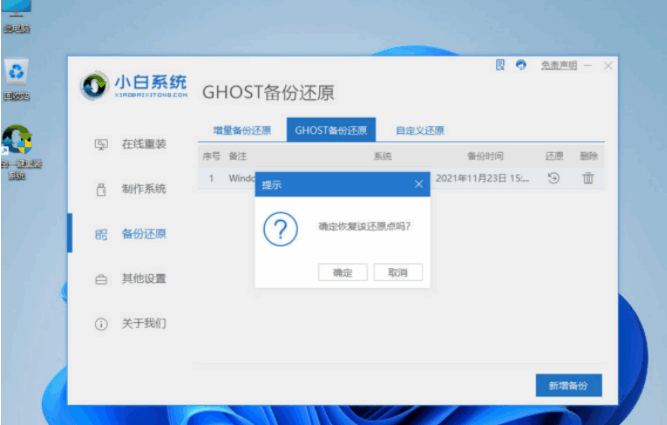Click the 还原 column header

[x=554, y=156]
